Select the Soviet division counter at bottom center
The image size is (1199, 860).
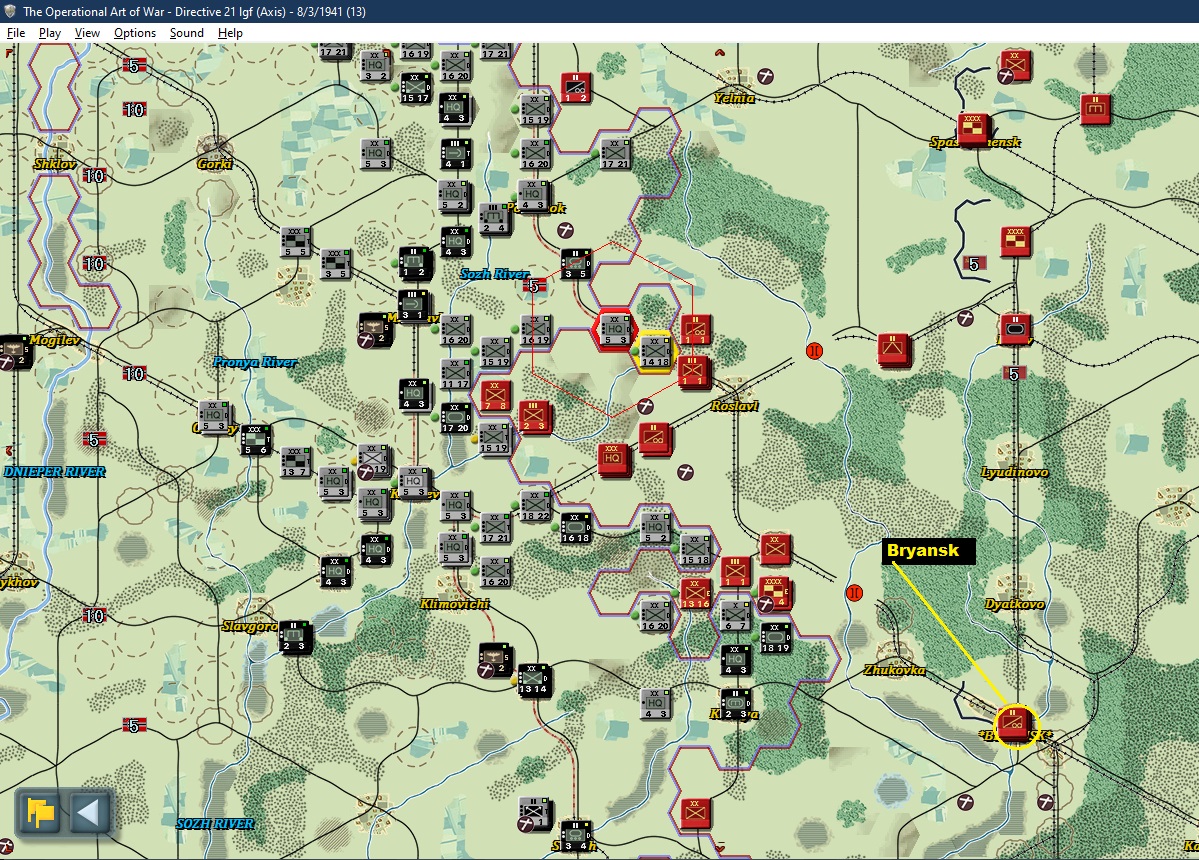(694, 812)
